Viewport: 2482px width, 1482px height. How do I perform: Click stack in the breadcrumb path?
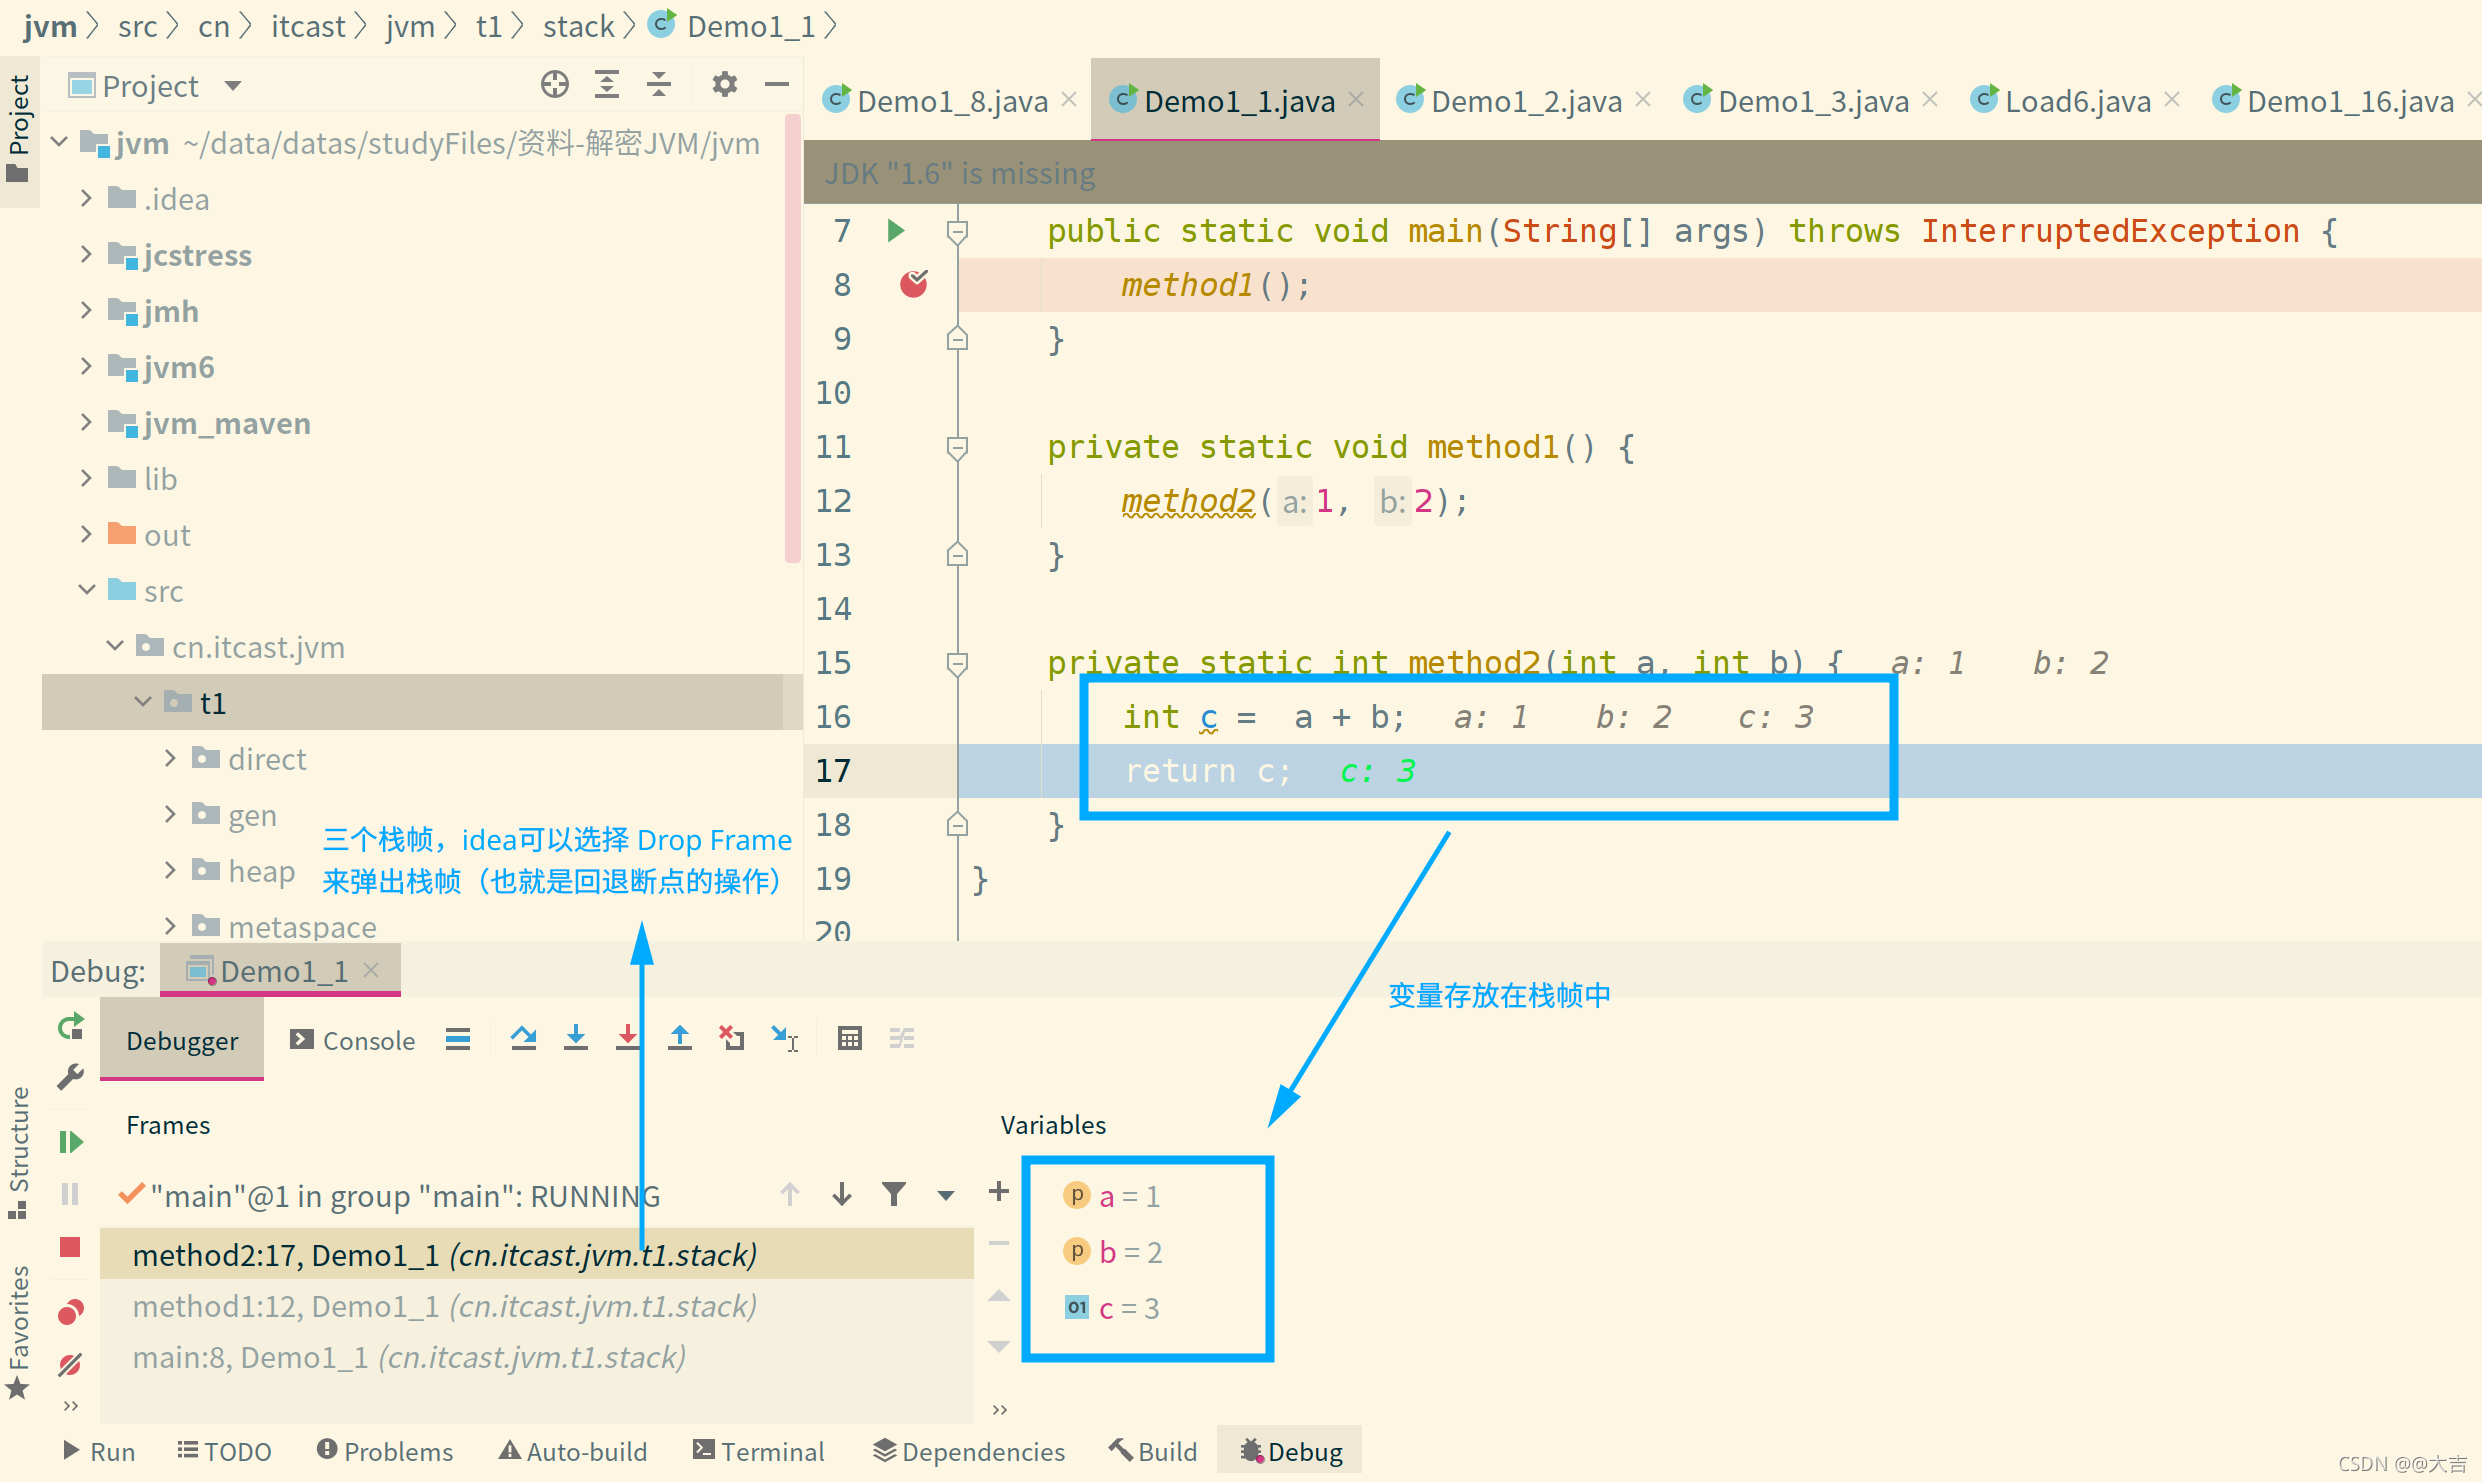point(579,26)
